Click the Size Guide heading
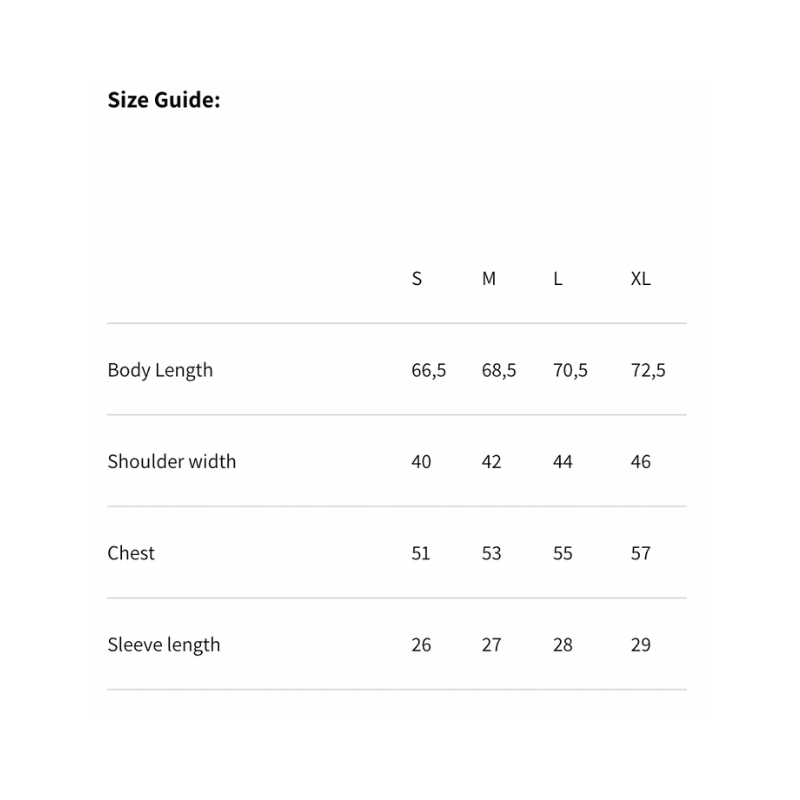The width and height of the screenshot is (800, 800). [x=164, y=100]
